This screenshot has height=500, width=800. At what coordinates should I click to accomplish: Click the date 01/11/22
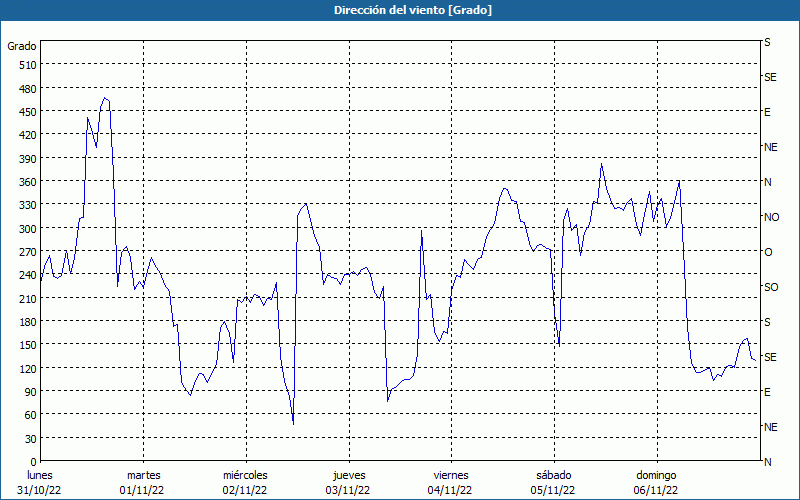pyautogui.click(x=142, y=490)
